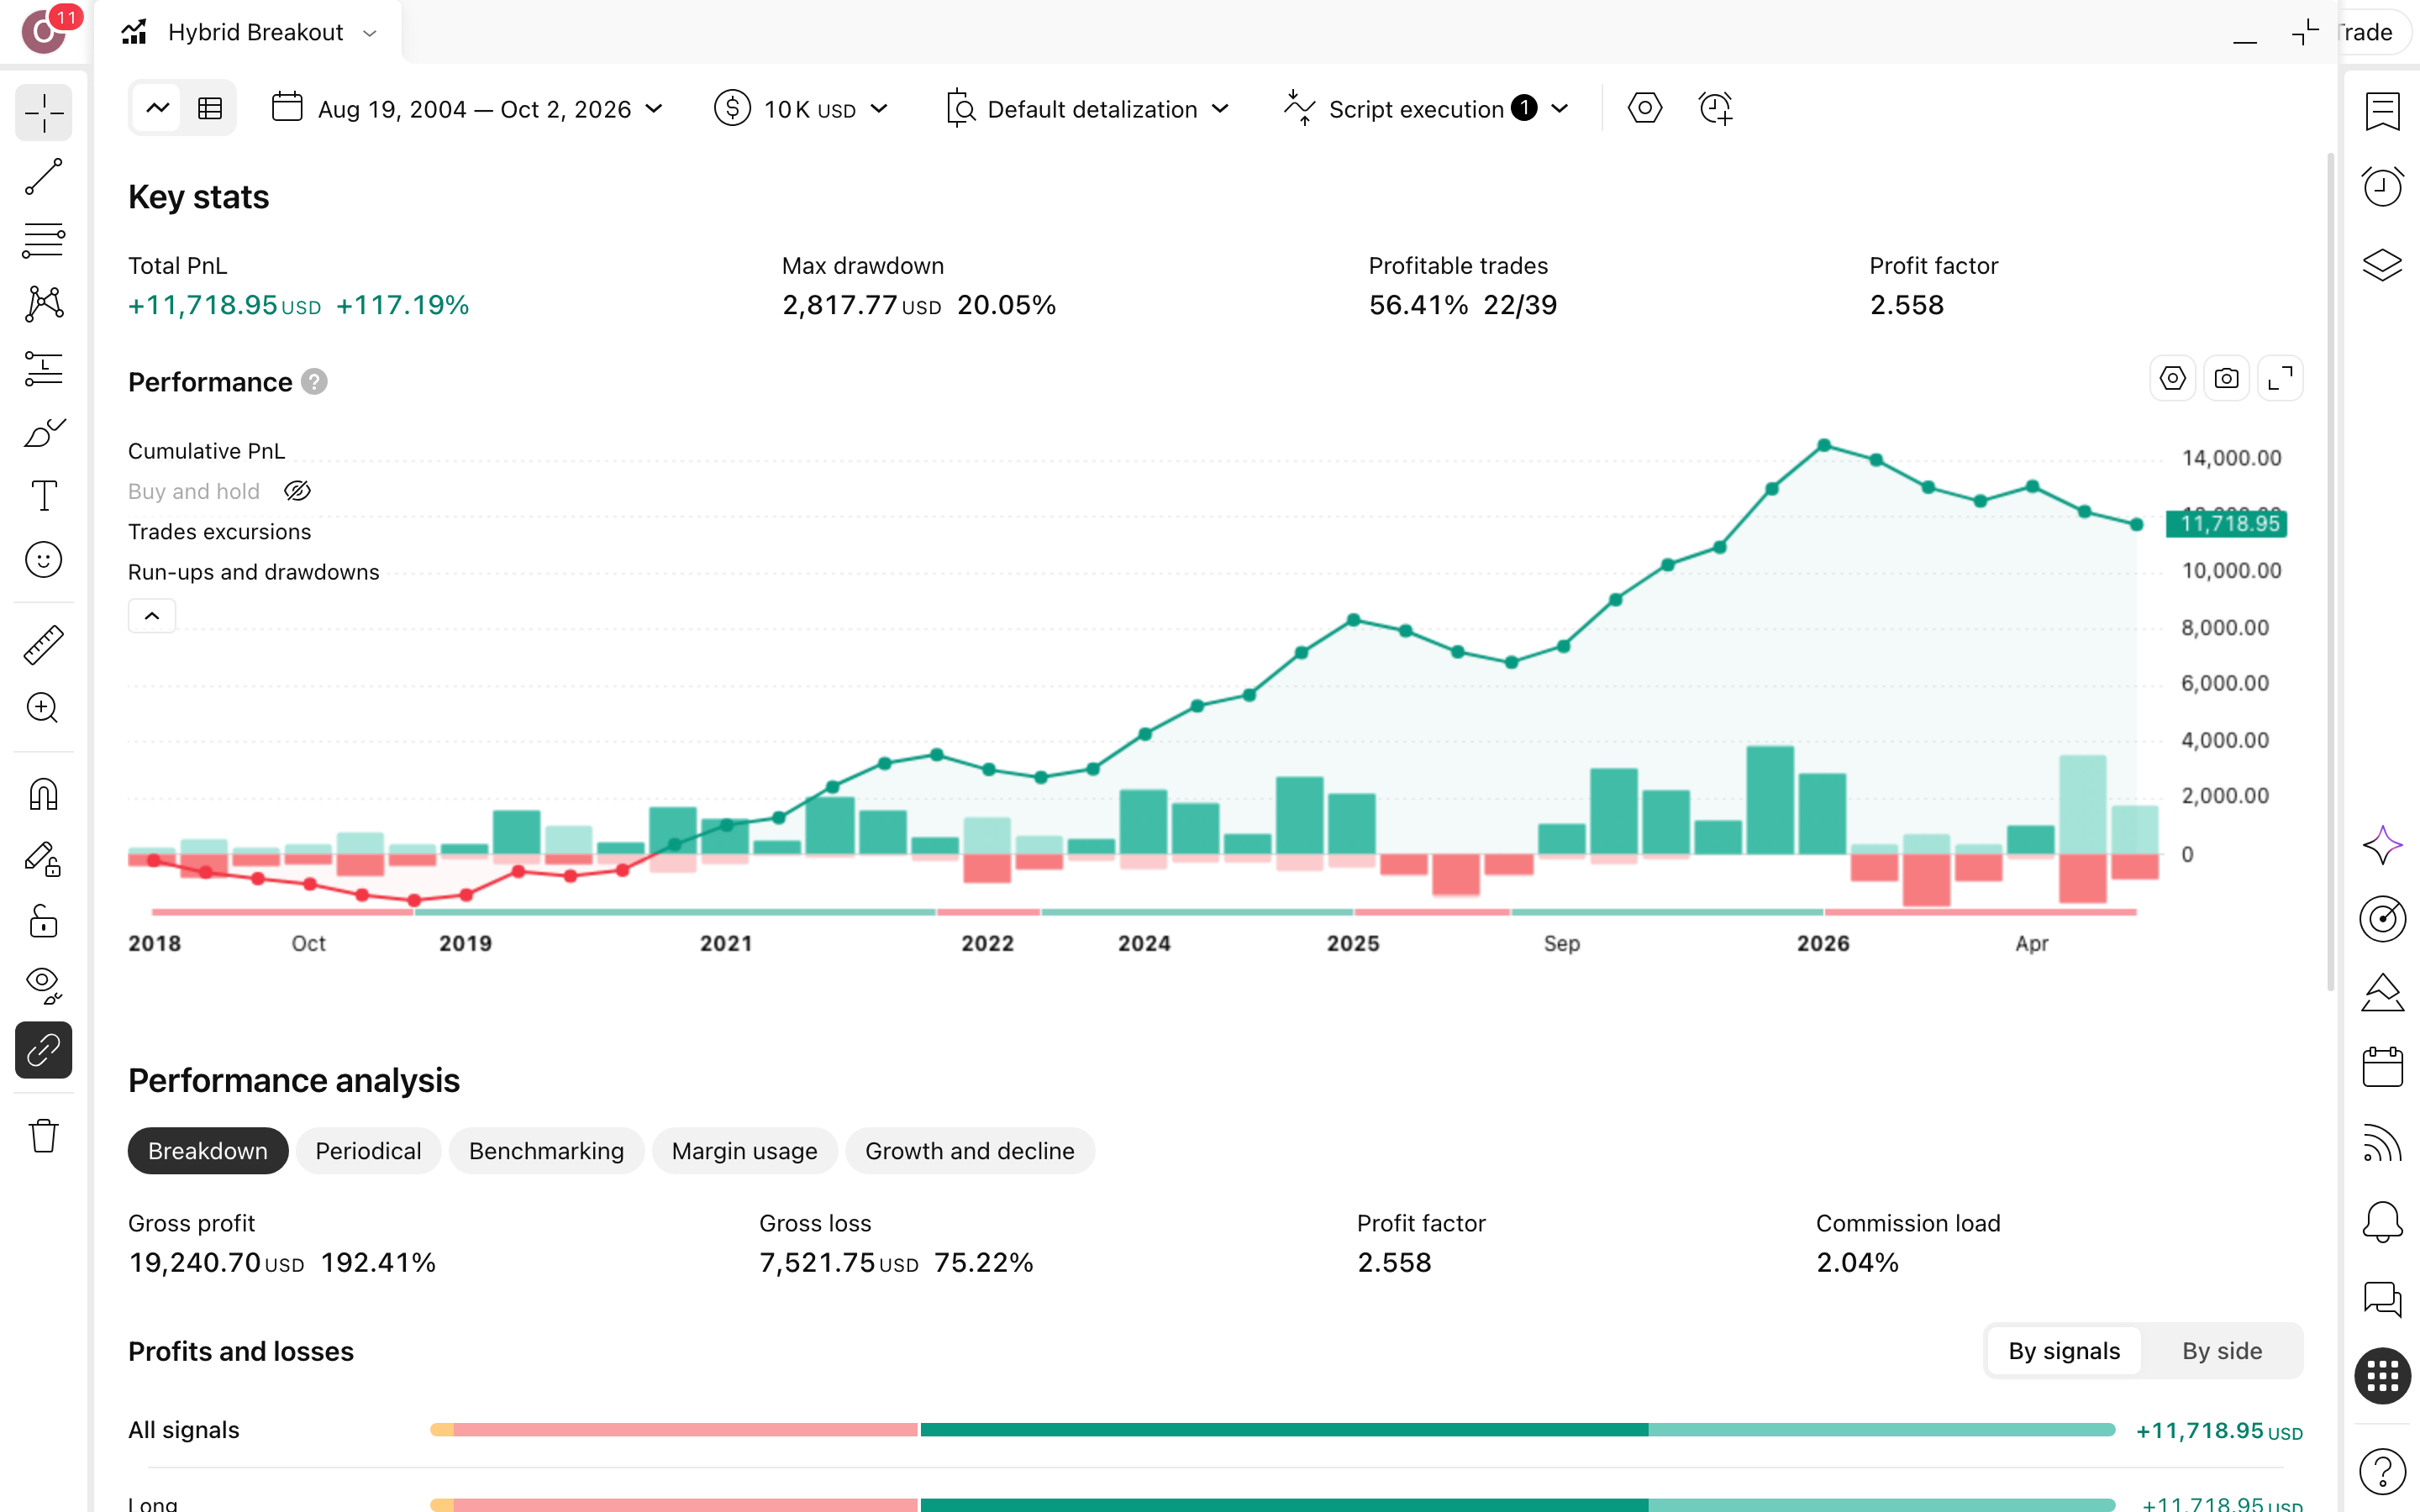Image resolution: width=2420 pixels, height=1512 pixels.
Task: Open Performance chart settings
Action: click(x=2172, y=379)
